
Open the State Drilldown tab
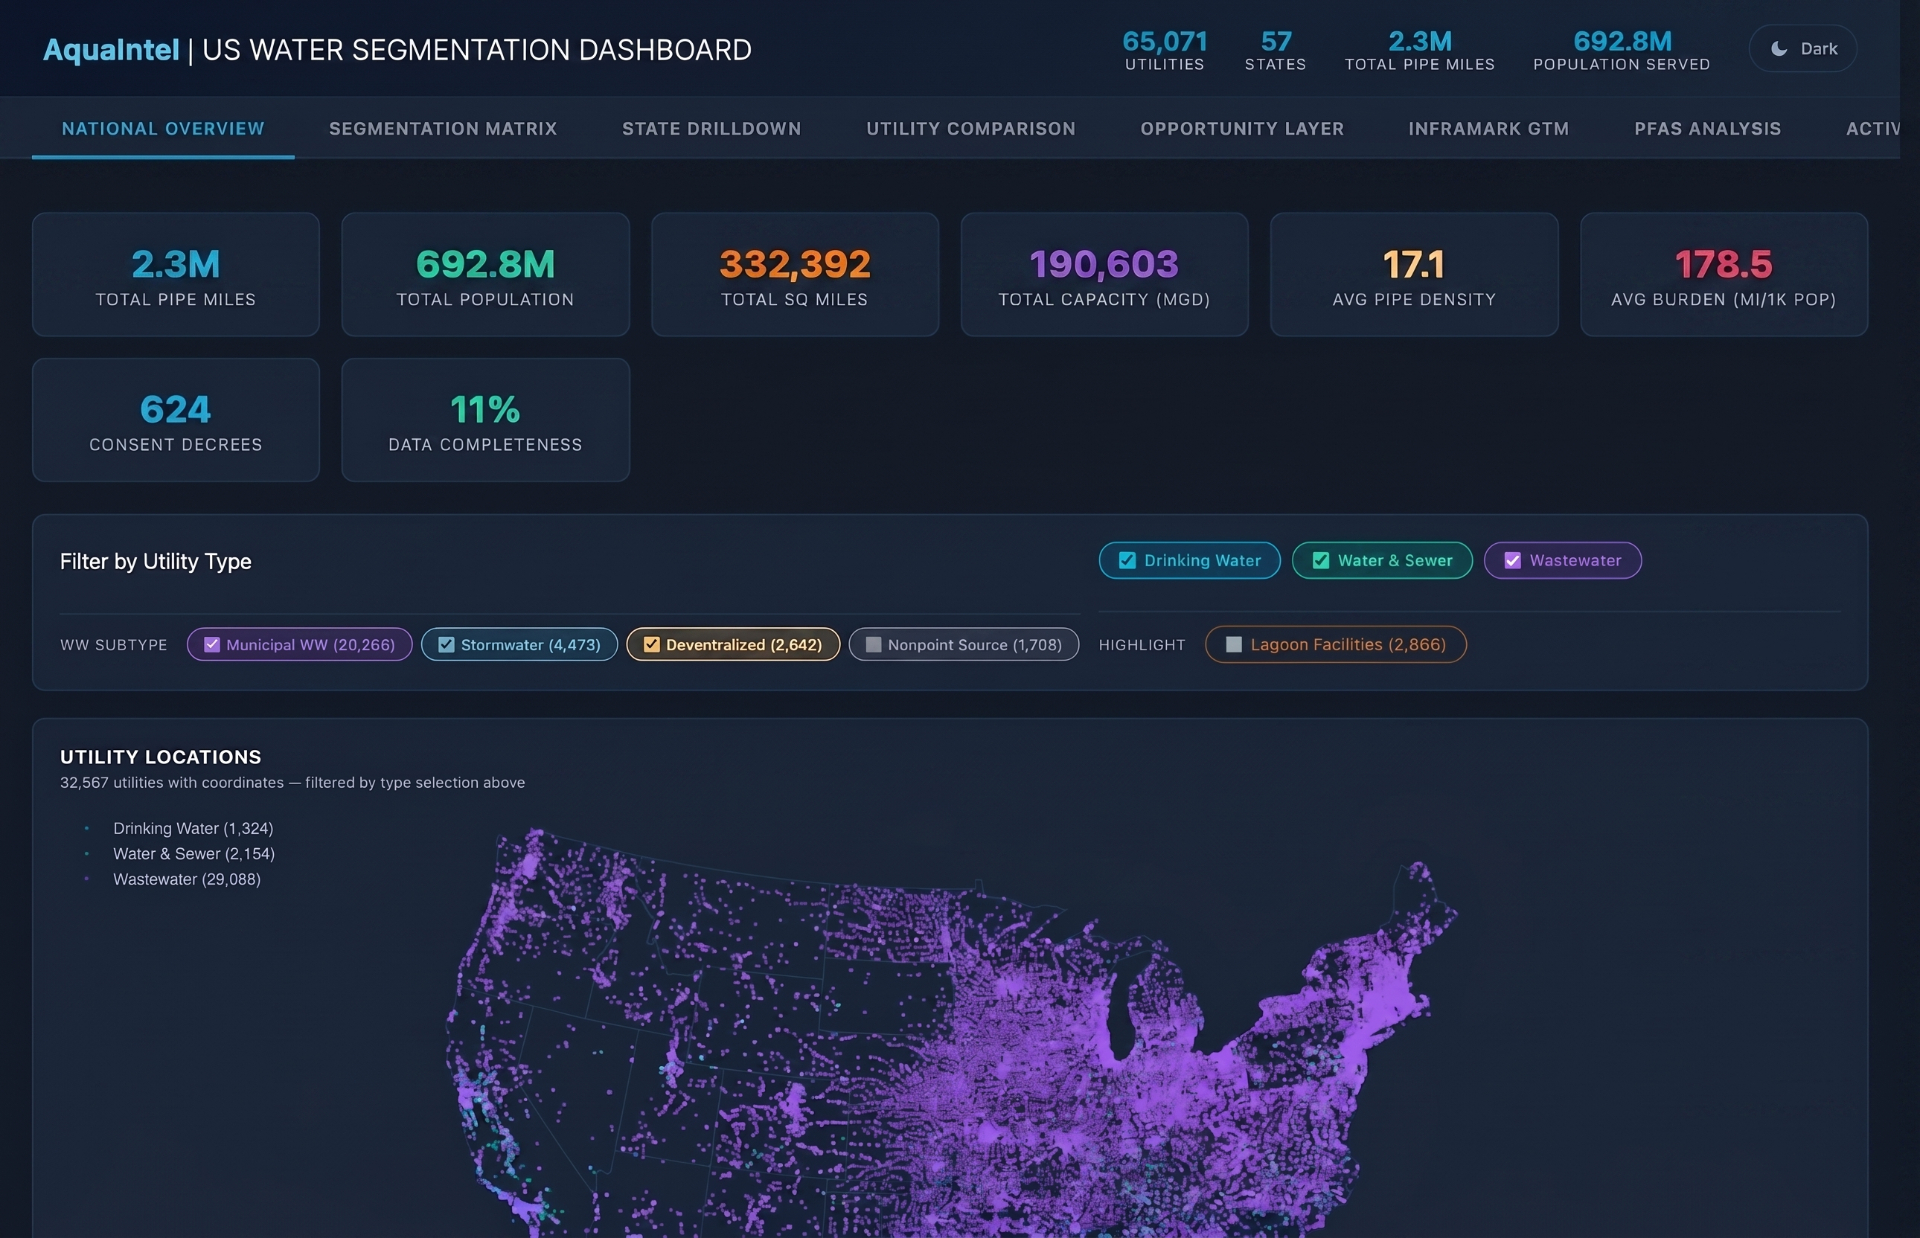pyautogui.click(x=711, y=129)
